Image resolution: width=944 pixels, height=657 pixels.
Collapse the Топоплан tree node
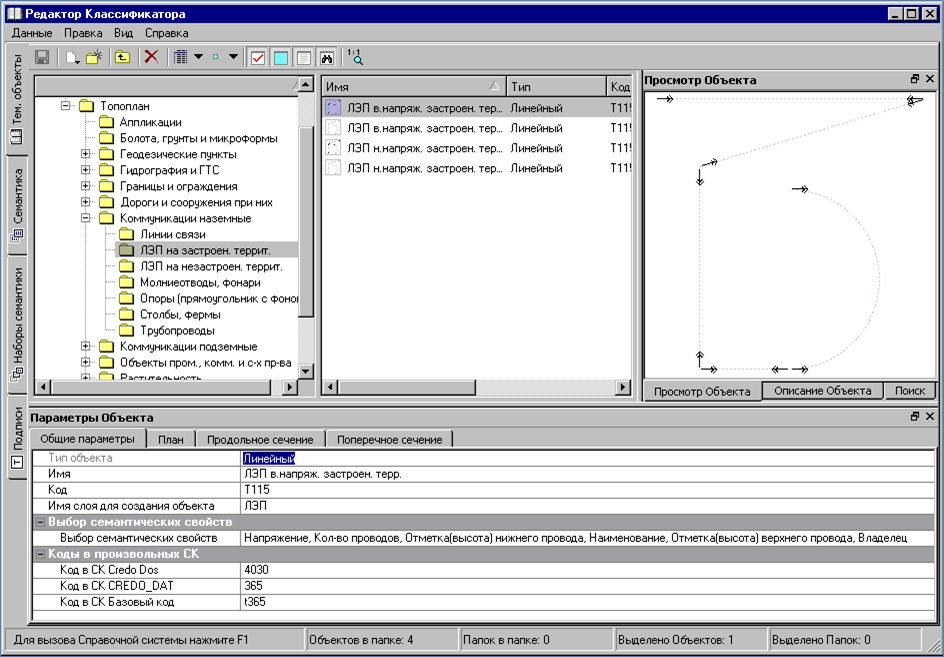66,106
